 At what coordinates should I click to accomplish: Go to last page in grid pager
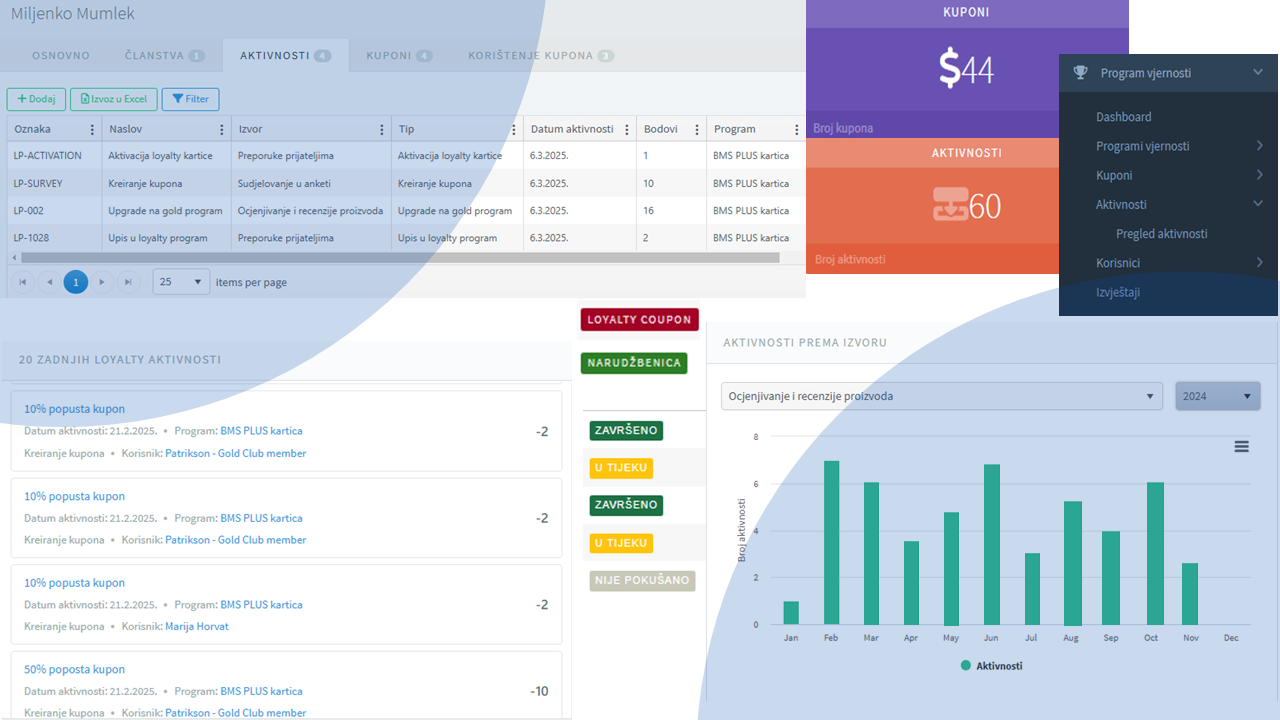(x=127, y=282)
